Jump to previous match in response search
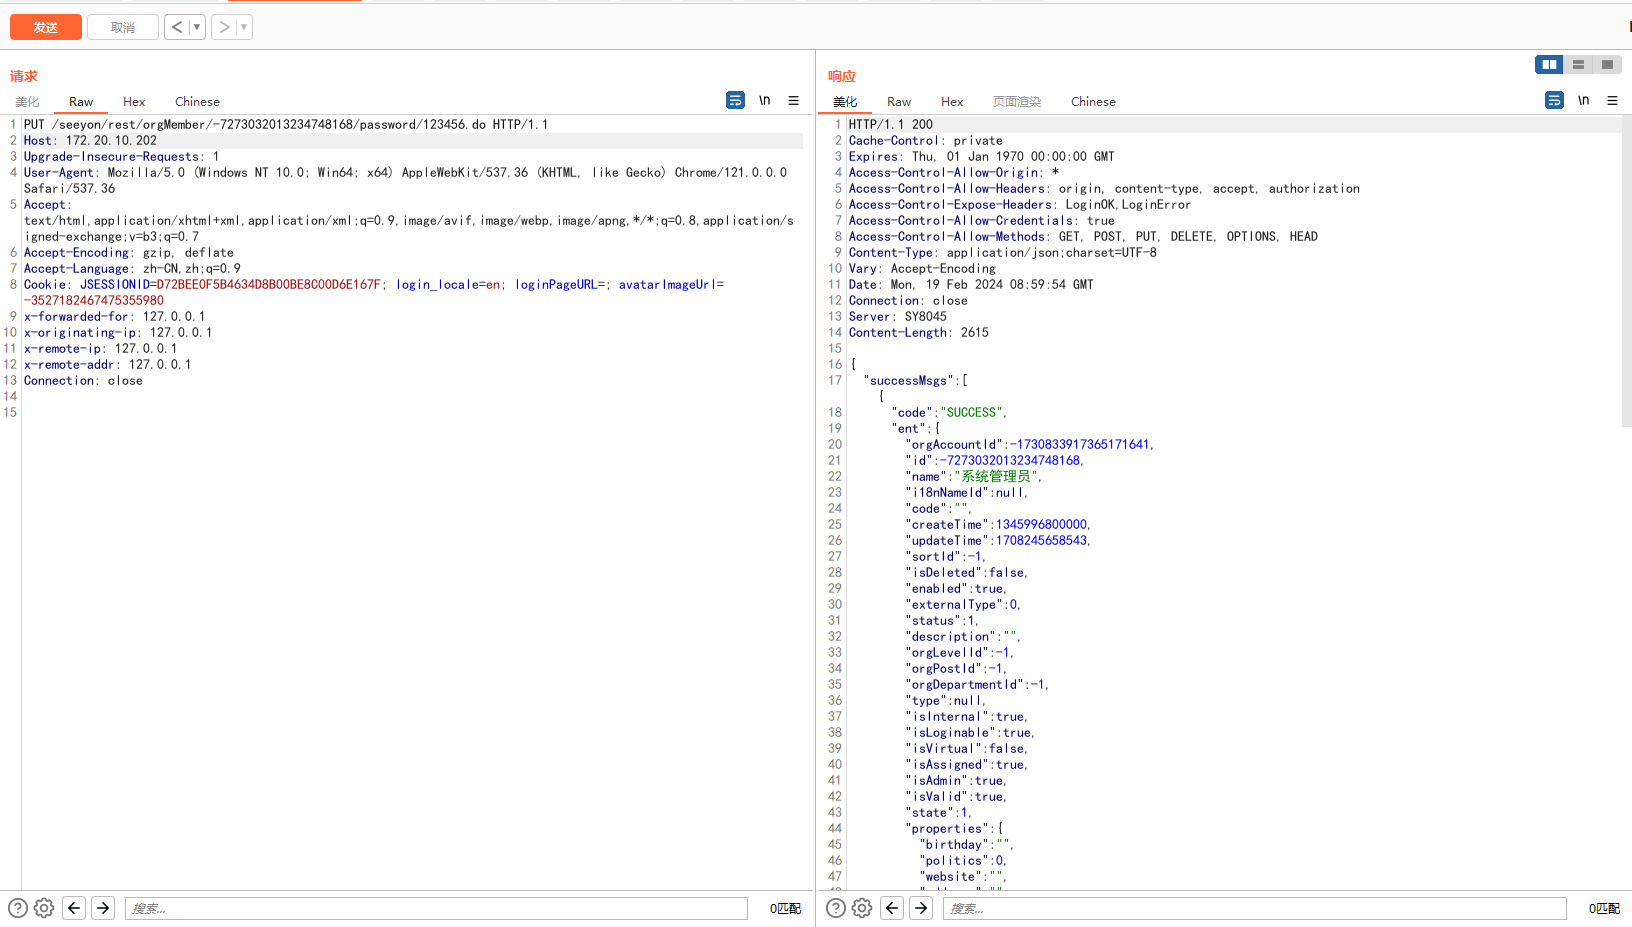 [x=892, y=908]
